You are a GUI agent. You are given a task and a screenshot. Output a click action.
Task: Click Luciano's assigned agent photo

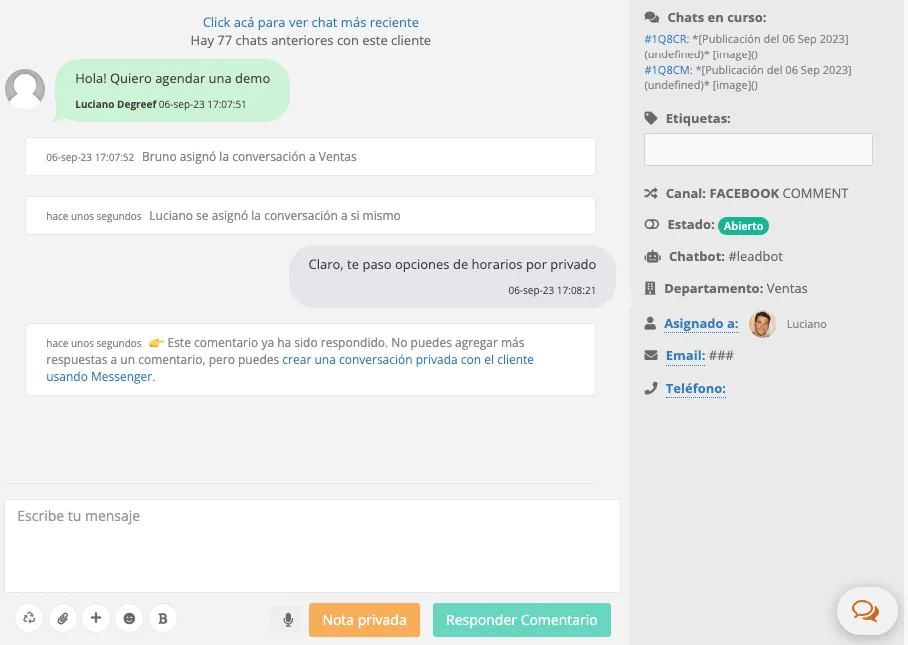[x=762, y=324]
